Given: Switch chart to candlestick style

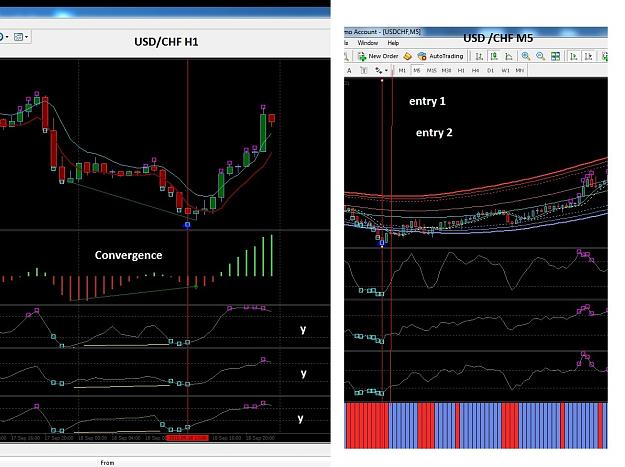Looking at the screenshot, I should [494, 56].
